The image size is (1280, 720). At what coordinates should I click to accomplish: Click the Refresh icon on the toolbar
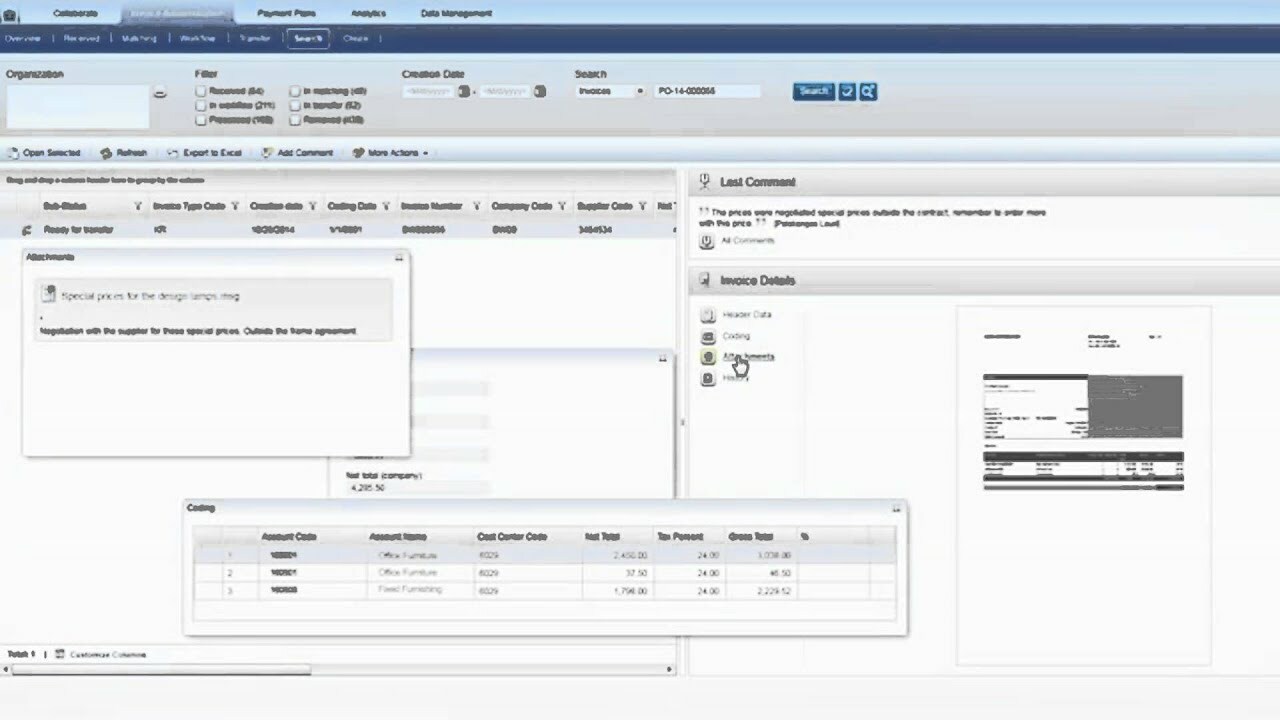pyautogui.click(x=105, y=153)
